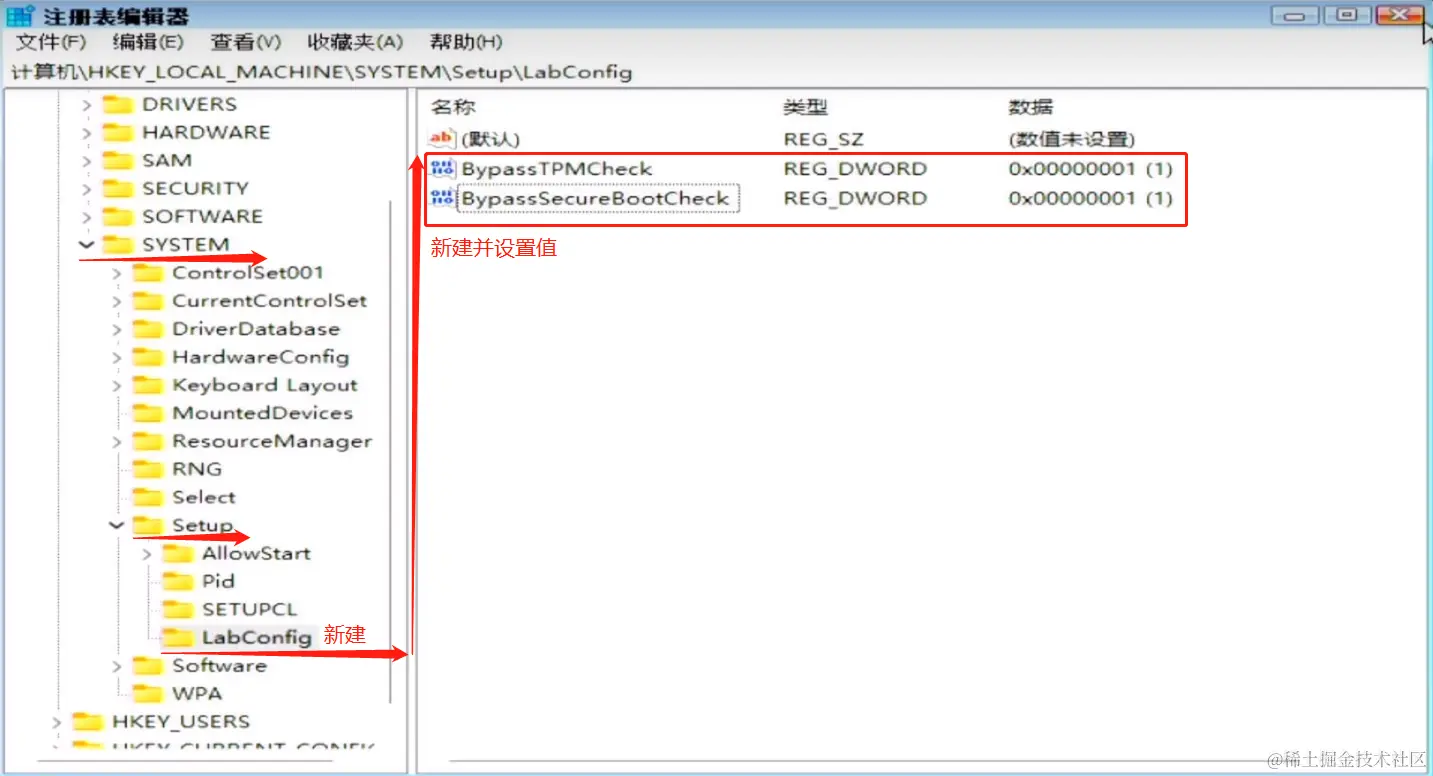Image resolution: width=1433 pixels, height=776 pixels.
Task: Click REG_SZ type cell
Action: [x=823, y=139]
